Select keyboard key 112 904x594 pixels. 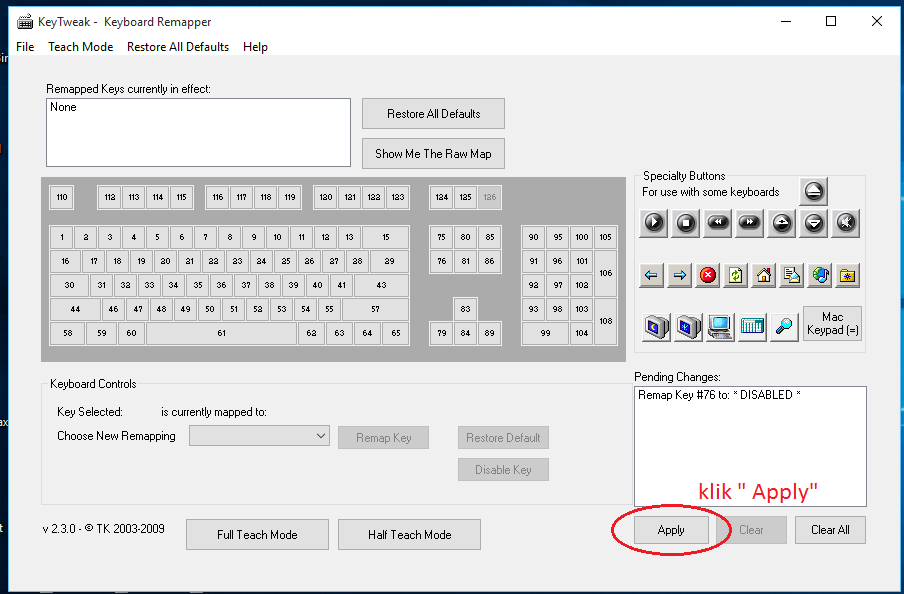point(110,197)
